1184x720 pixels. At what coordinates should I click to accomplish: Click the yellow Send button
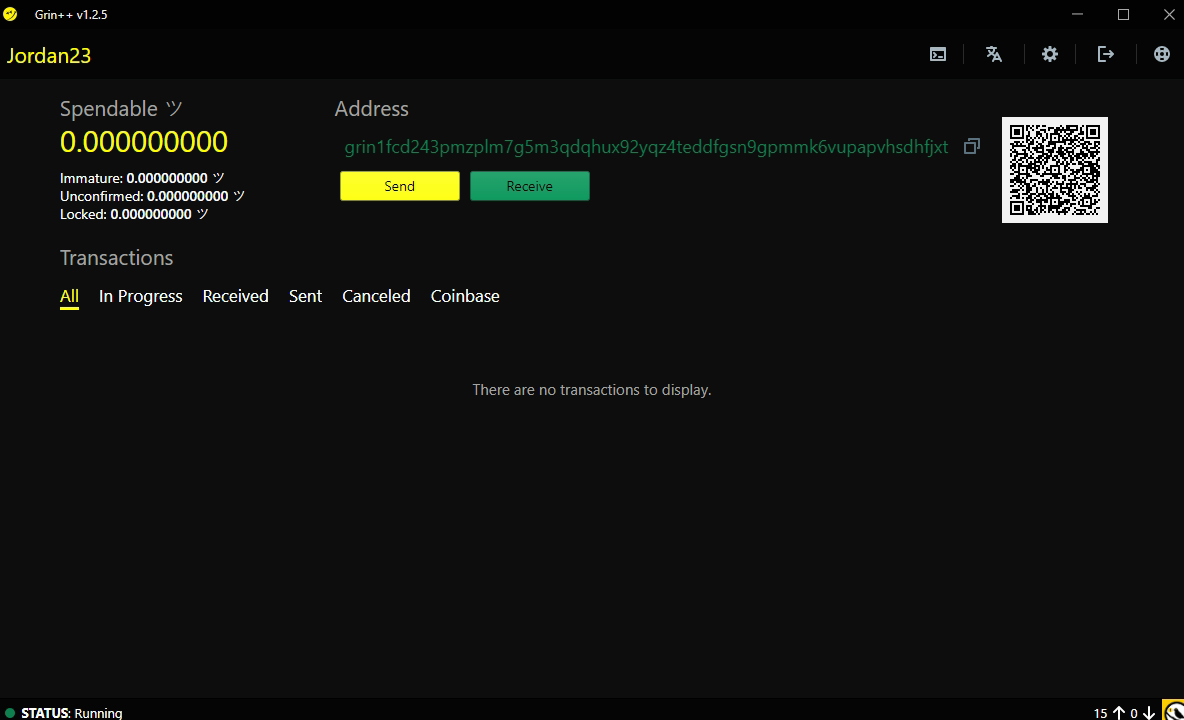[399, 186]
